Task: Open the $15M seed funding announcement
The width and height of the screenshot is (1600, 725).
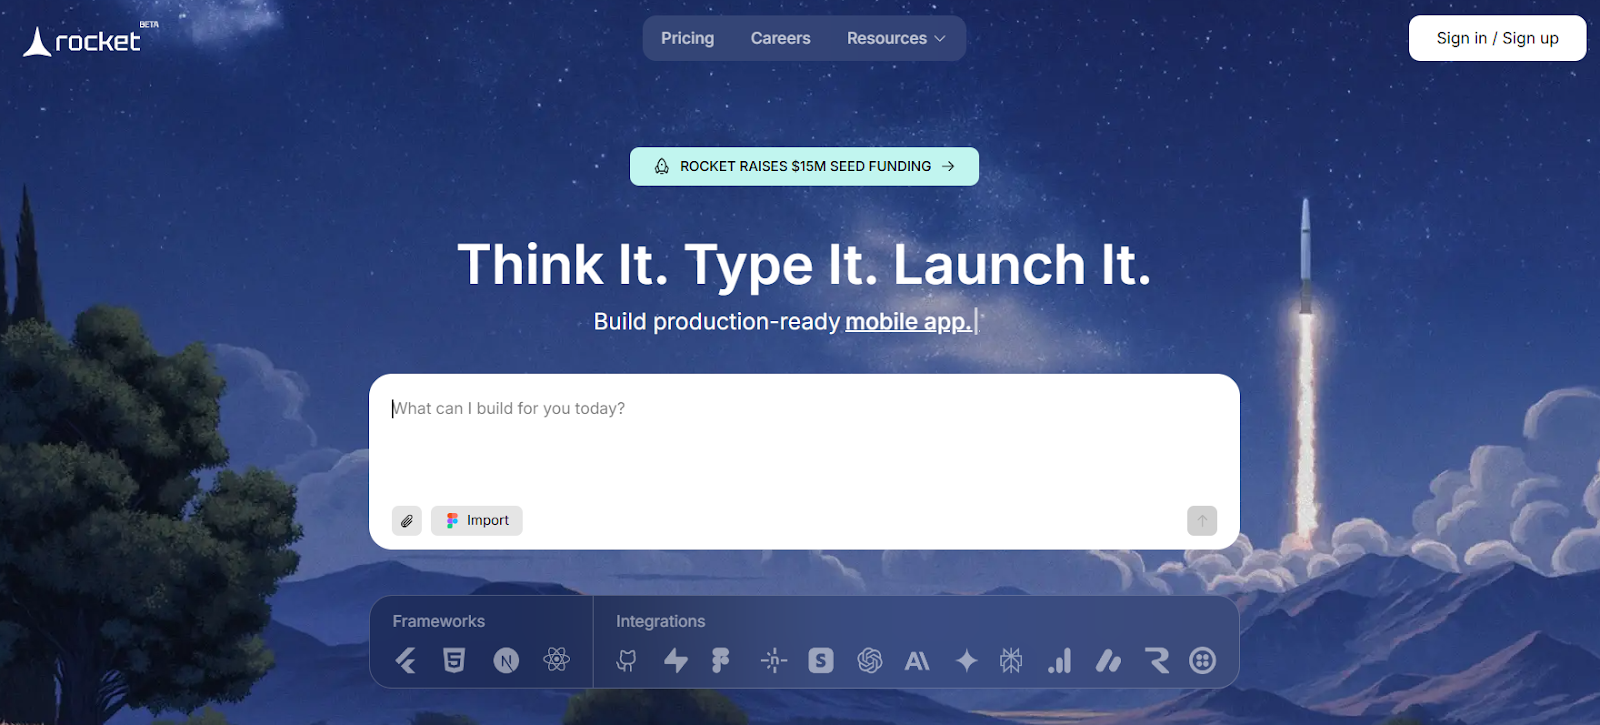Action: tap(804, 166)
